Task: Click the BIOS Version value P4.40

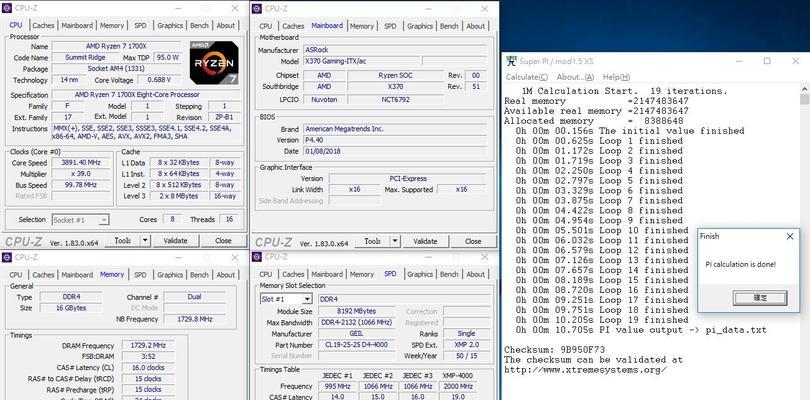Action: pyautogui.click(x=395, y=140)
